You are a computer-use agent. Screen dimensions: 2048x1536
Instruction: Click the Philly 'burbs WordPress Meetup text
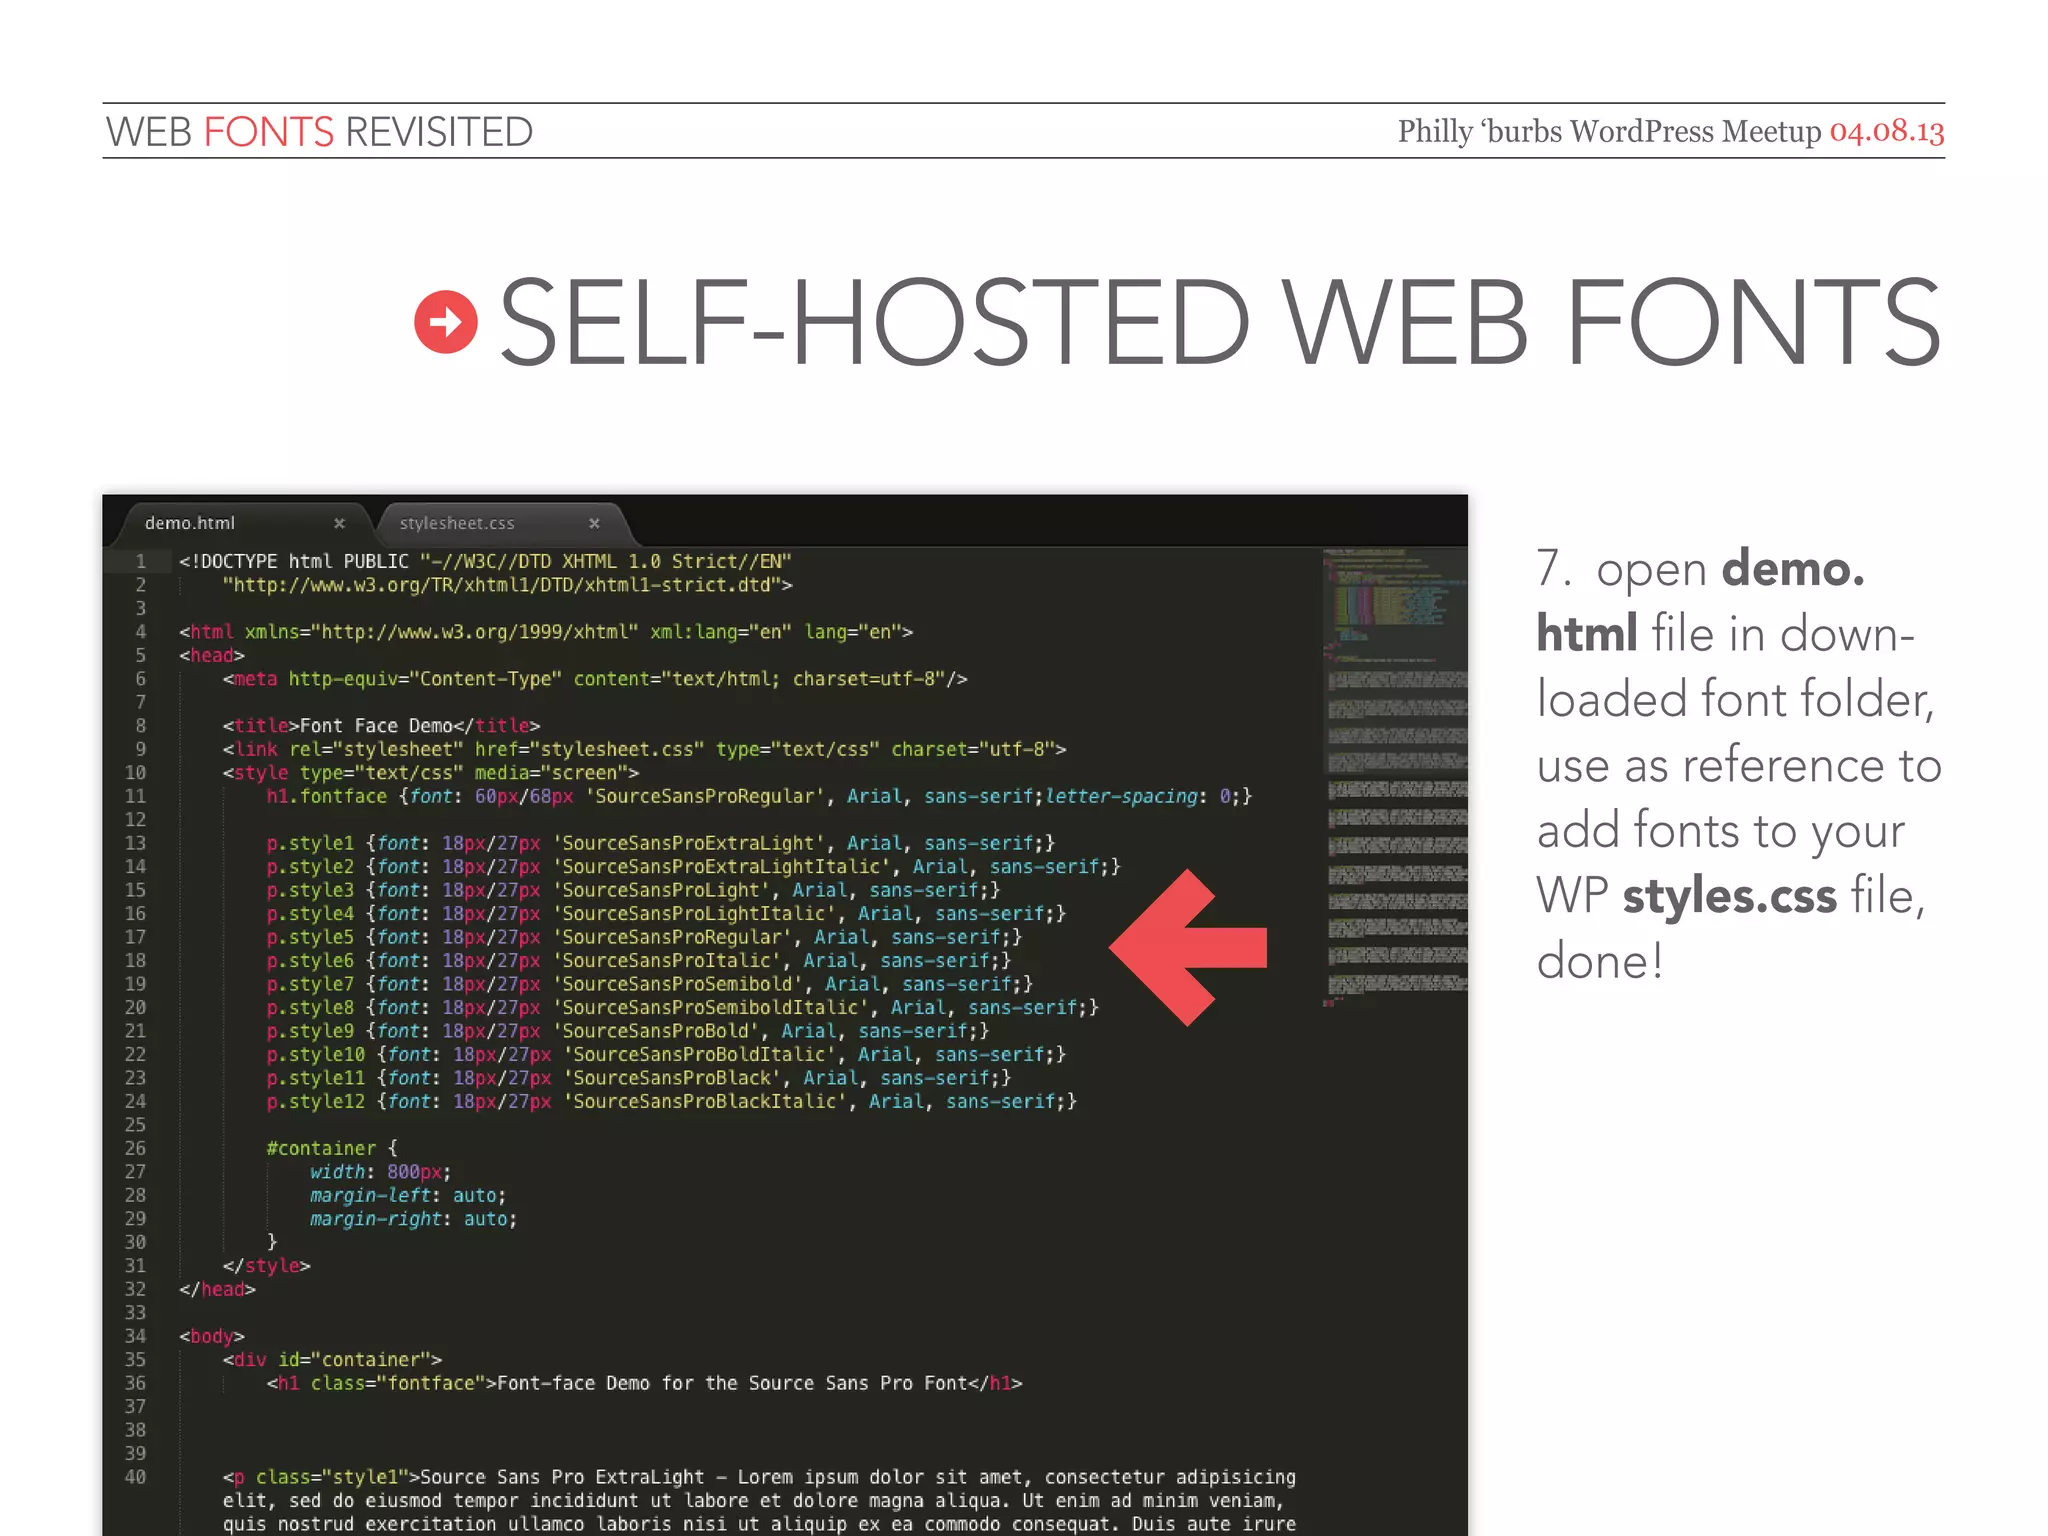click(x=1609, y=131)
